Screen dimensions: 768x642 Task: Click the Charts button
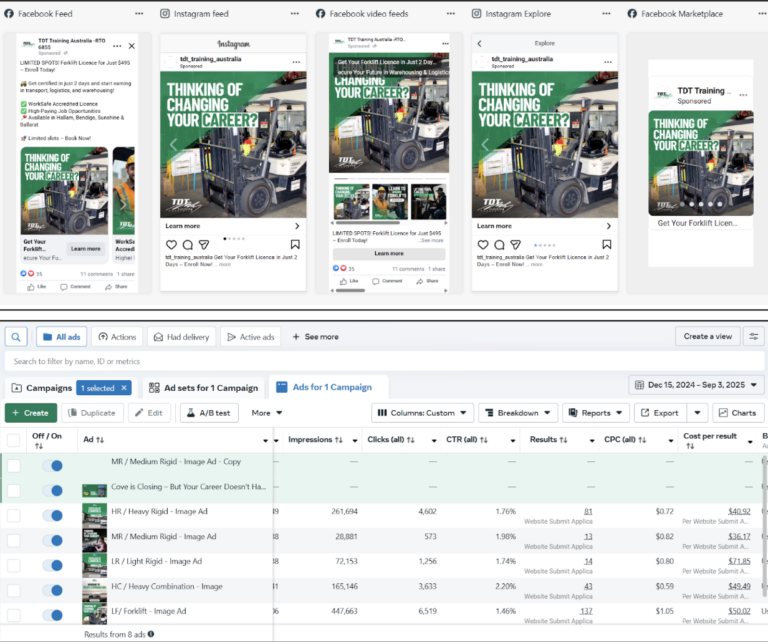pos(738,413)
